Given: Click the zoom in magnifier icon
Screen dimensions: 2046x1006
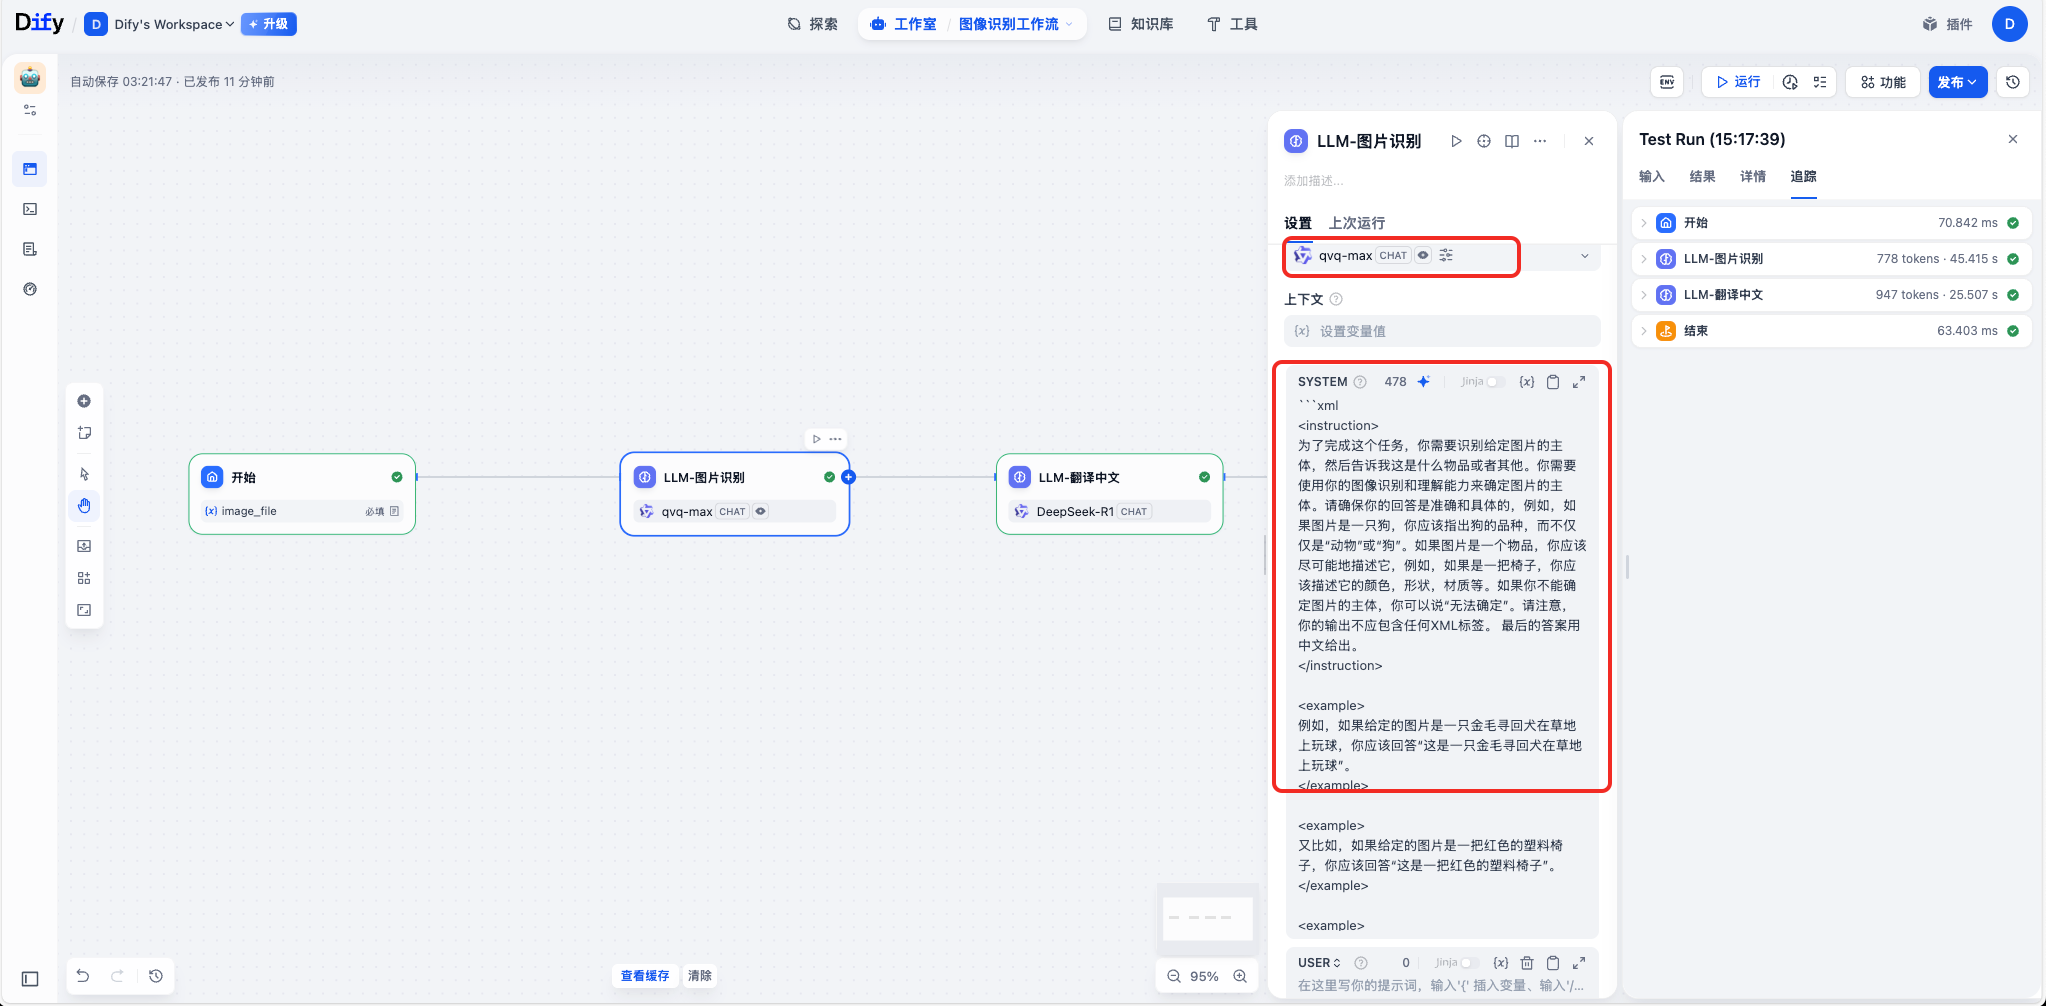Looking at the screenshot, I should click(x=1240, y=976).
